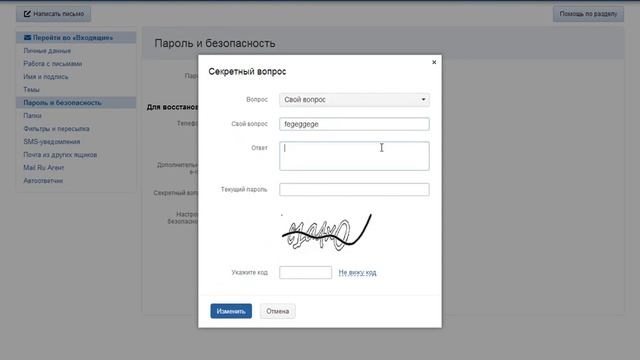
Task: Click the compose pencil icon
Action: coord(27,14)
